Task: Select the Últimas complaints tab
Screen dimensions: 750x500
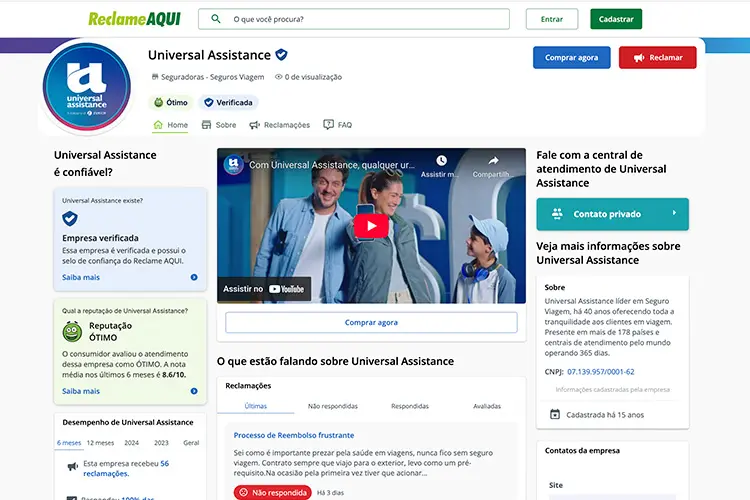Action: coord(255,406)
